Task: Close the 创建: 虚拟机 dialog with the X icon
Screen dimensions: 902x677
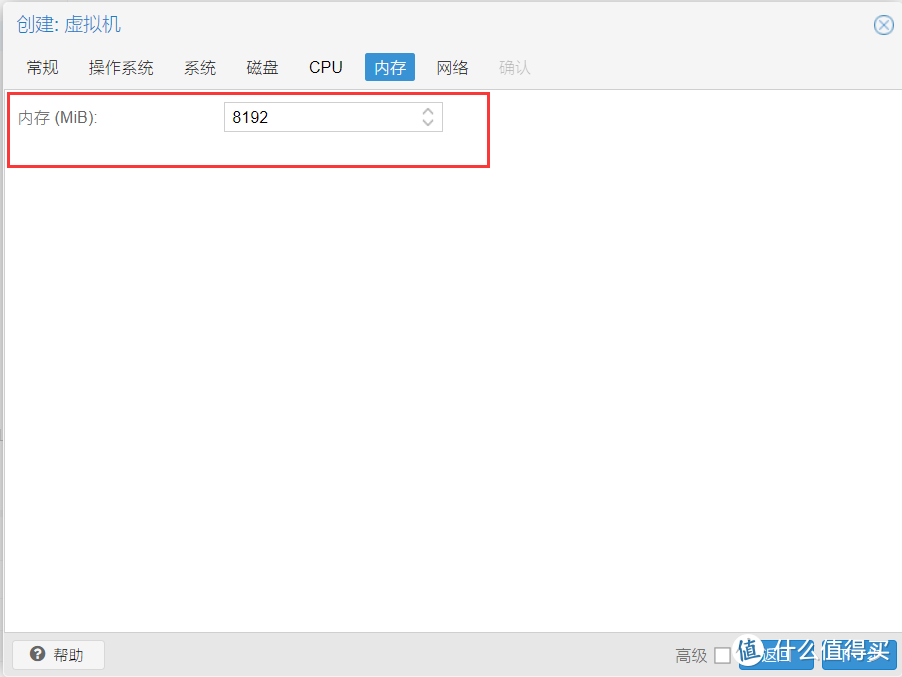Action: click(x=883, y=25)
